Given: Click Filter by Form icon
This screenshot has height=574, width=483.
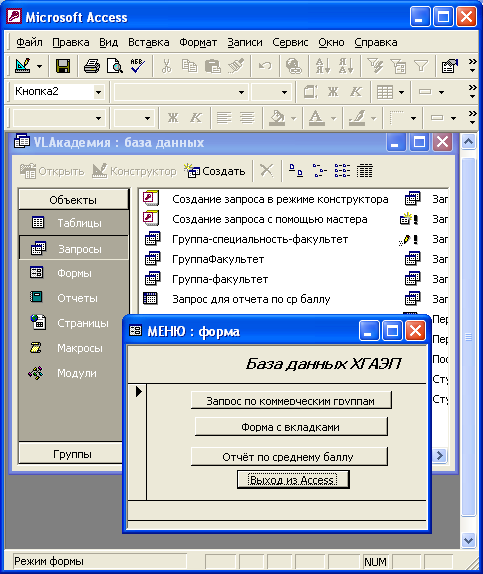Looking at the screenshot, I should click(x=398, y=66).
